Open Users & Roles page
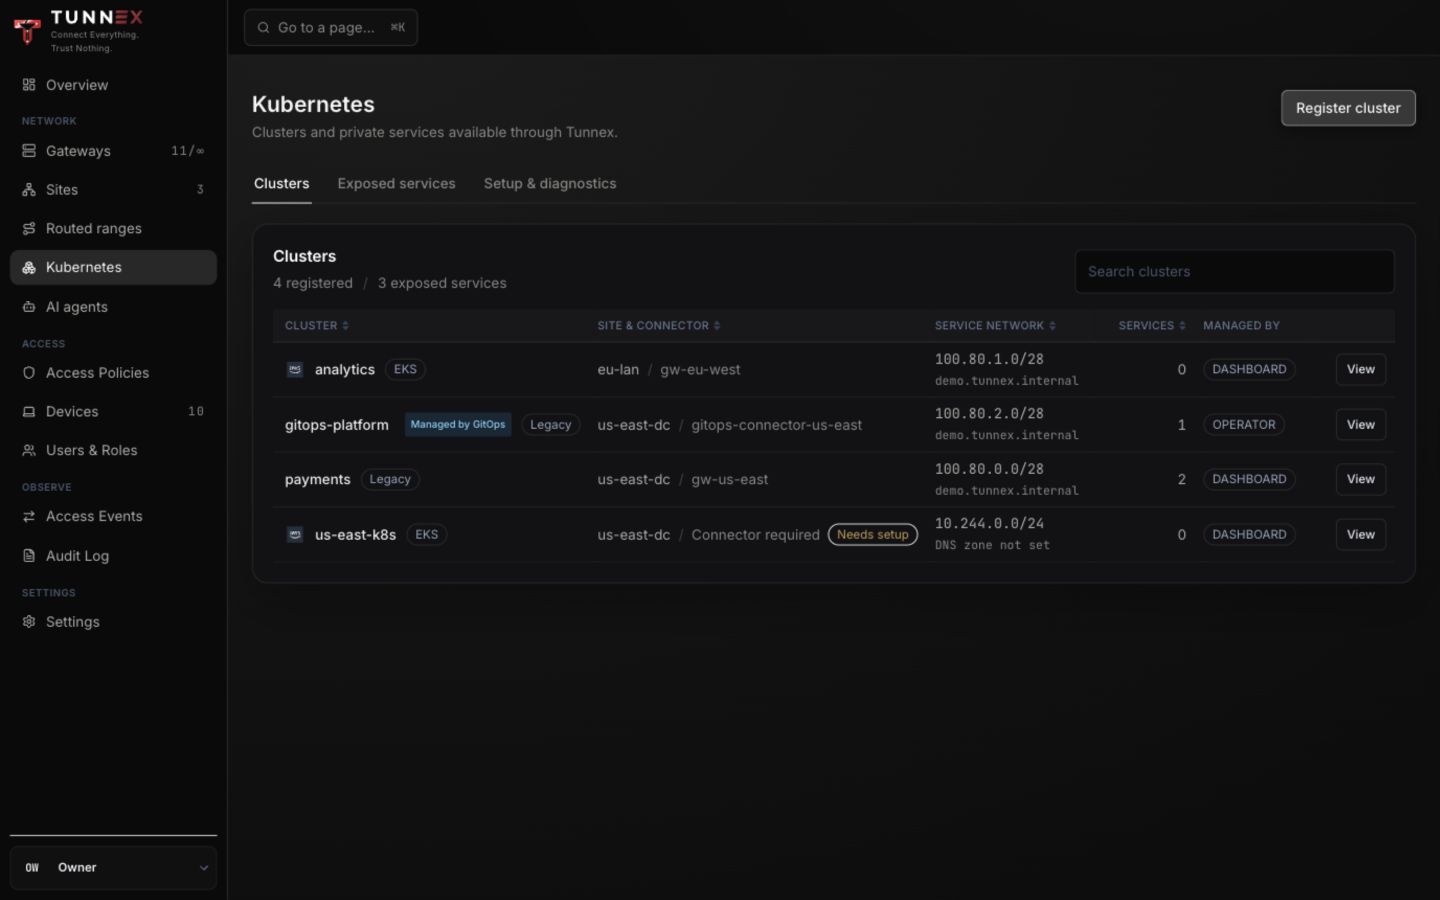The height and width of the screenshot is (900, 1440). coord(113,451)
